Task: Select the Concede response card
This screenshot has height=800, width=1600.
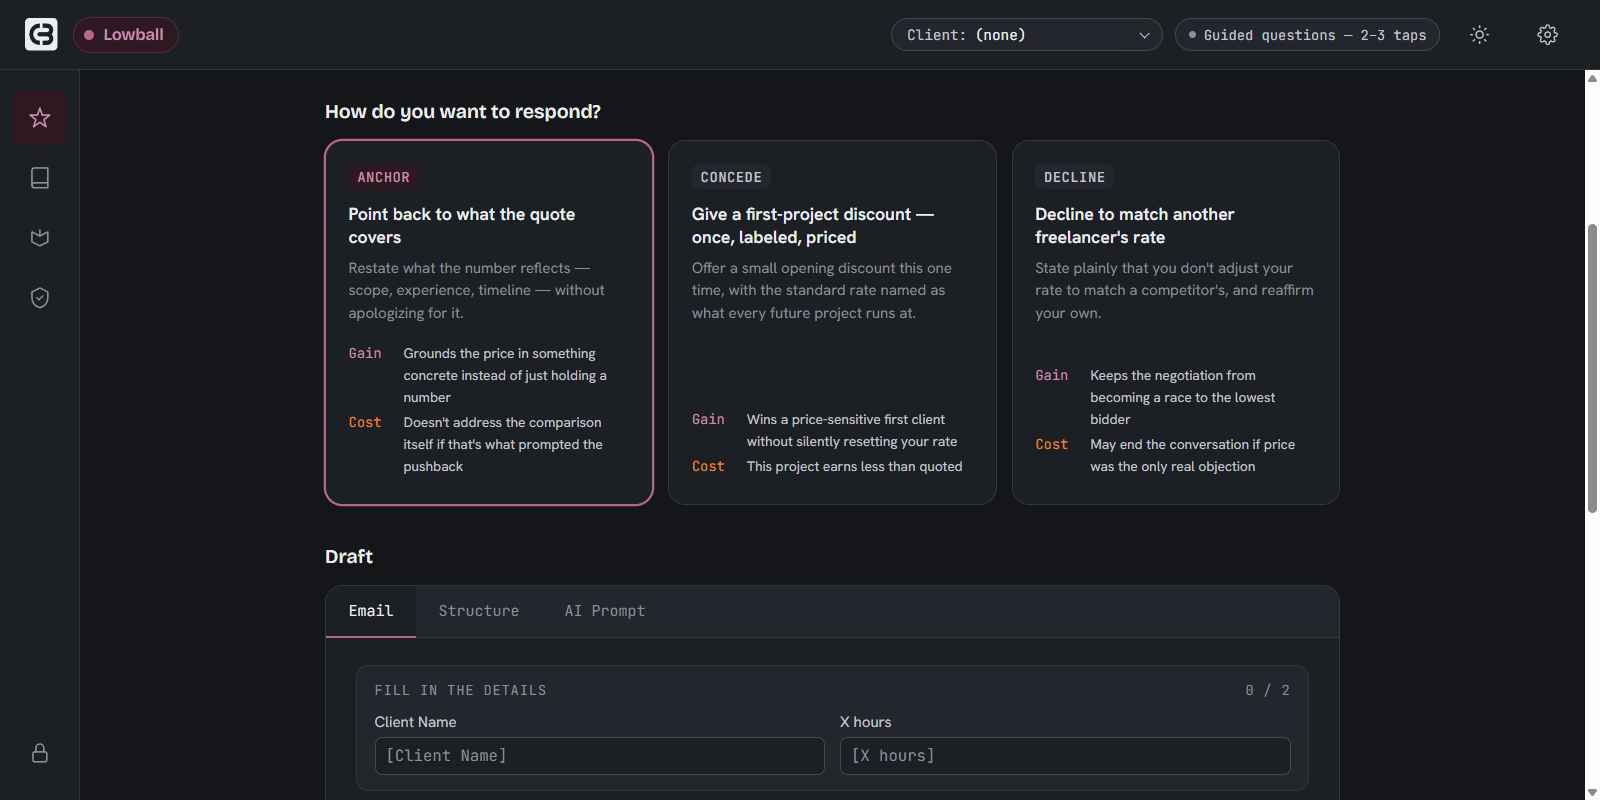Action: [832, 322]
